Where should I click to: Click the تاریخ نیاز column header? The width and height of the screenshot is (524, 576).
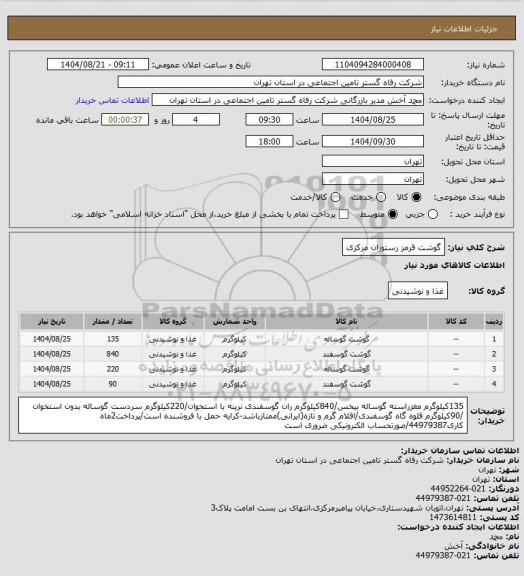(51, 321)
